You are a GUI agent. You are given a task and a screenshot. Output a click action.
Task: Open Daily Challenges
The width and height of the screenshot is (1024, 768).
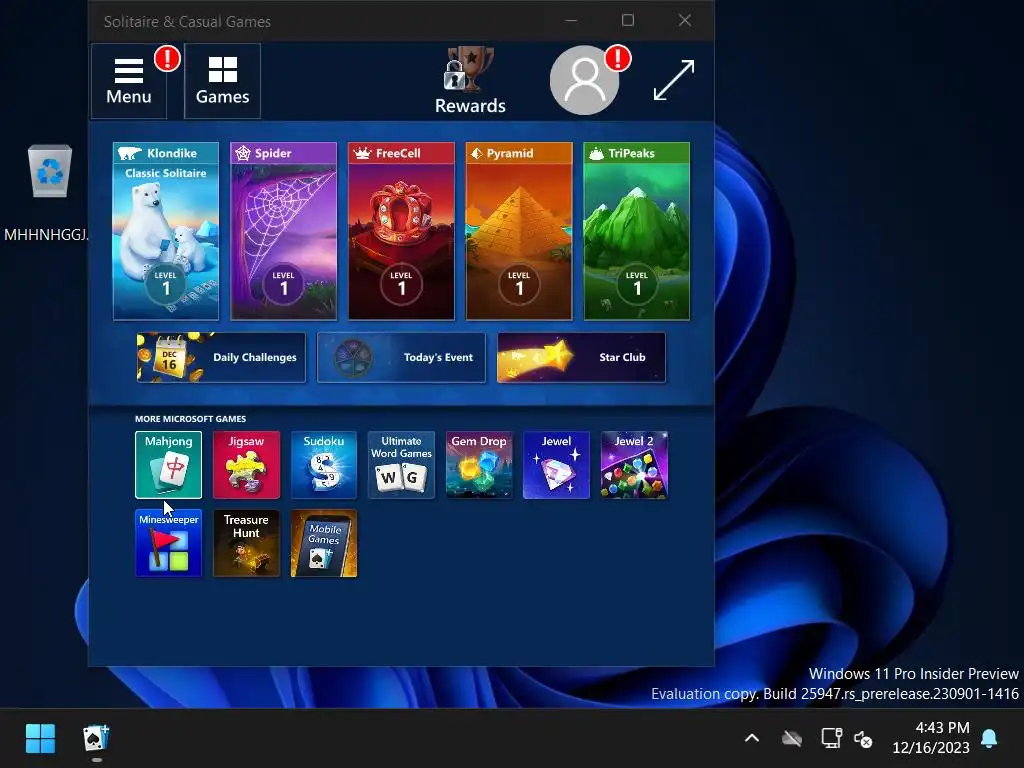coord(221,357)
